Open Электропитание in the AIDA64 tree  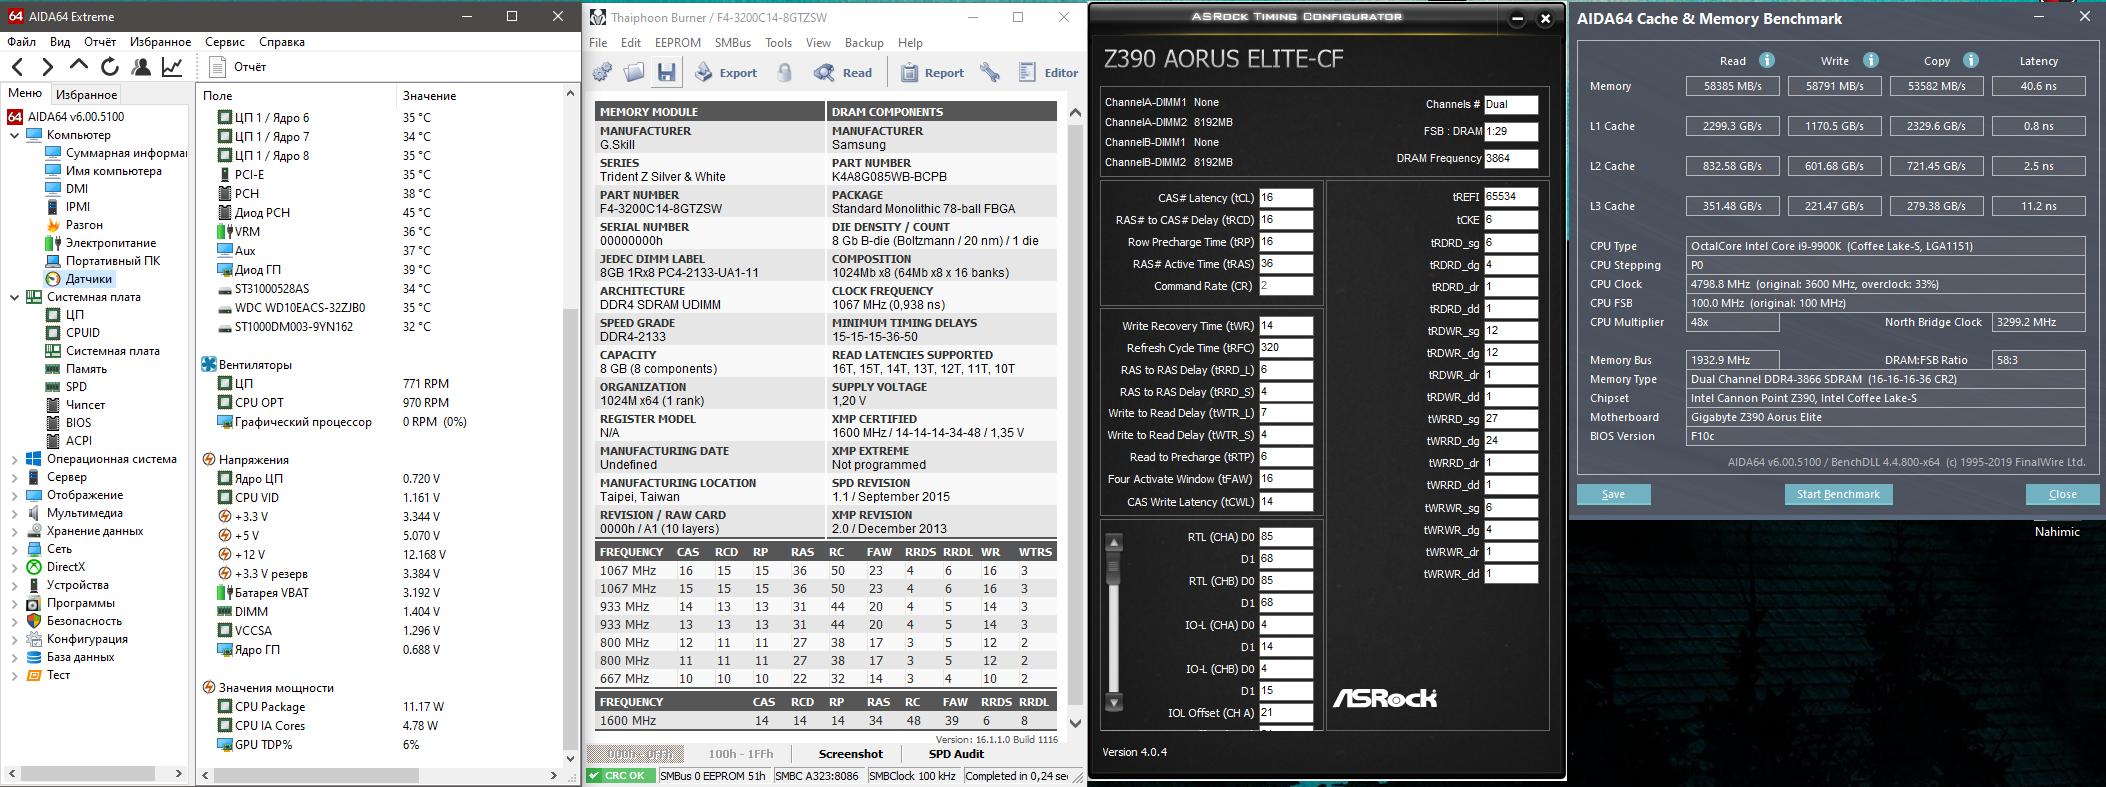point(100,243)
